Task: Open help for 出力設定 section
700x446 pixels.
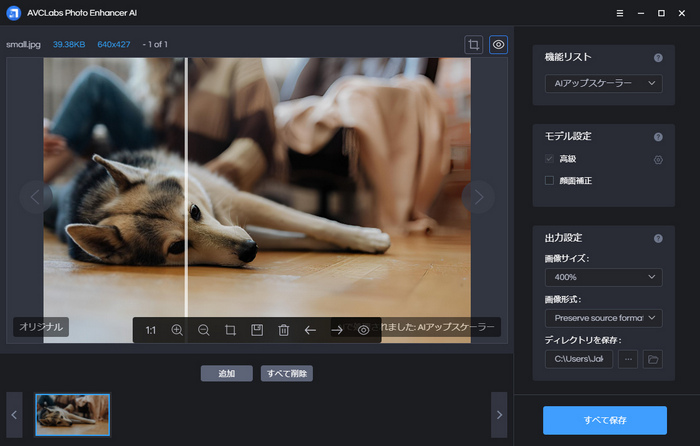Action: click(658, 238)
